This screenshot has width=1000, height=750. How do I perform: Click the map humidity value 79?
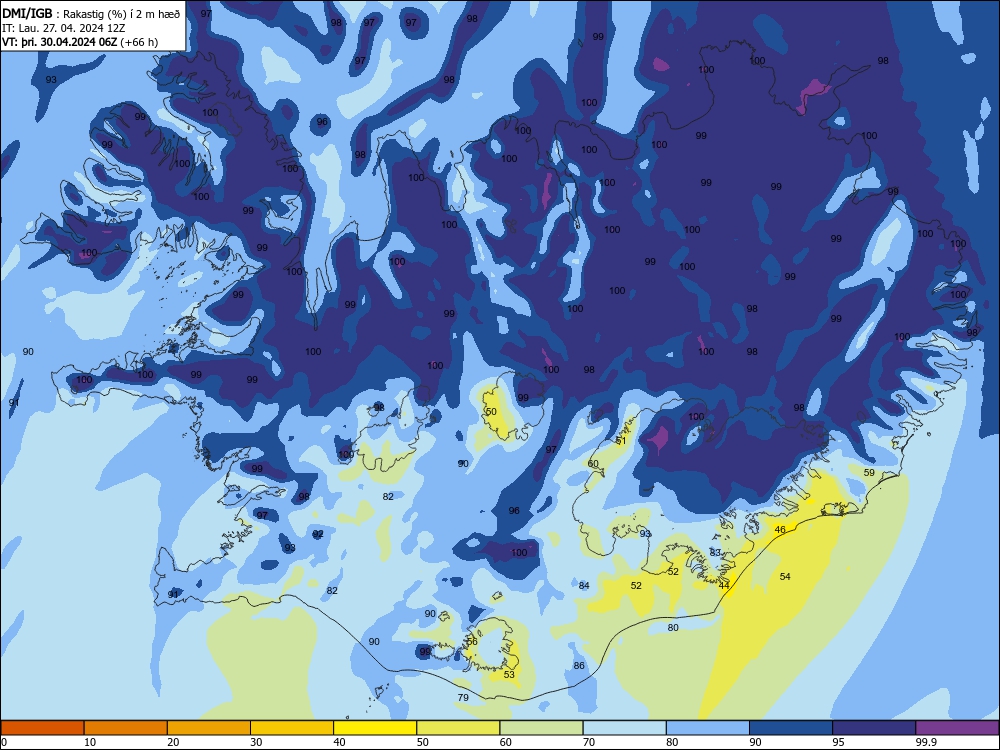463,698
